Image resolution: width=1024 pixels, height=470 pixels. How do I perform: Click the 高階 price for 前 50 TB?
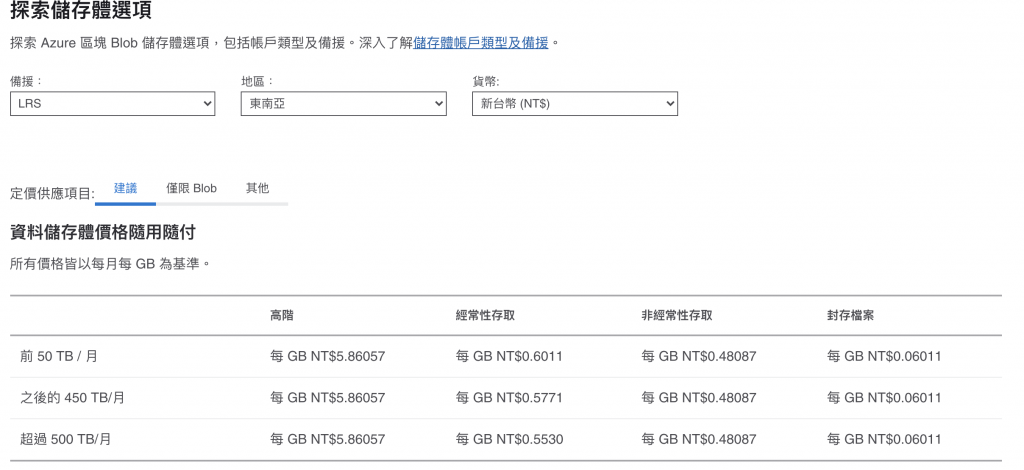(327, 356)
